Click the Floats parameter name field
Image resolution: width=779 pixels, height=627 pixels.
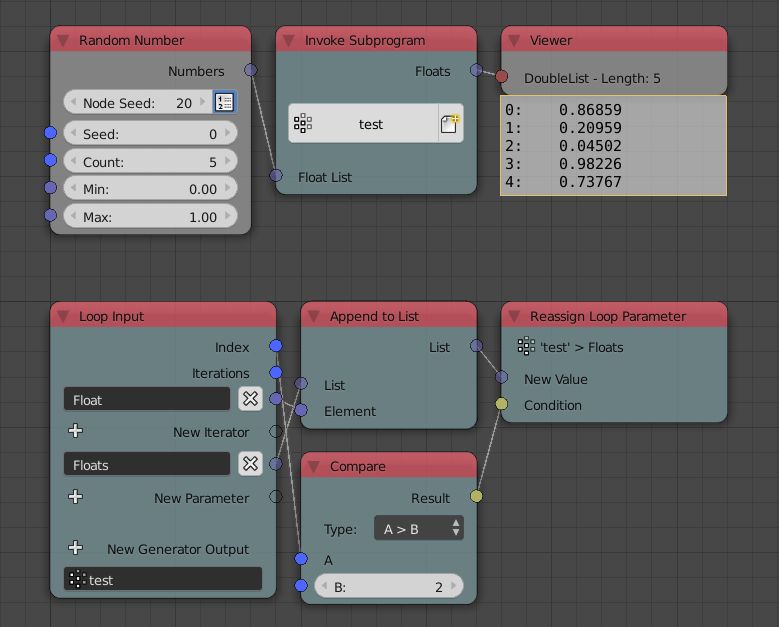tap(147, 464)
